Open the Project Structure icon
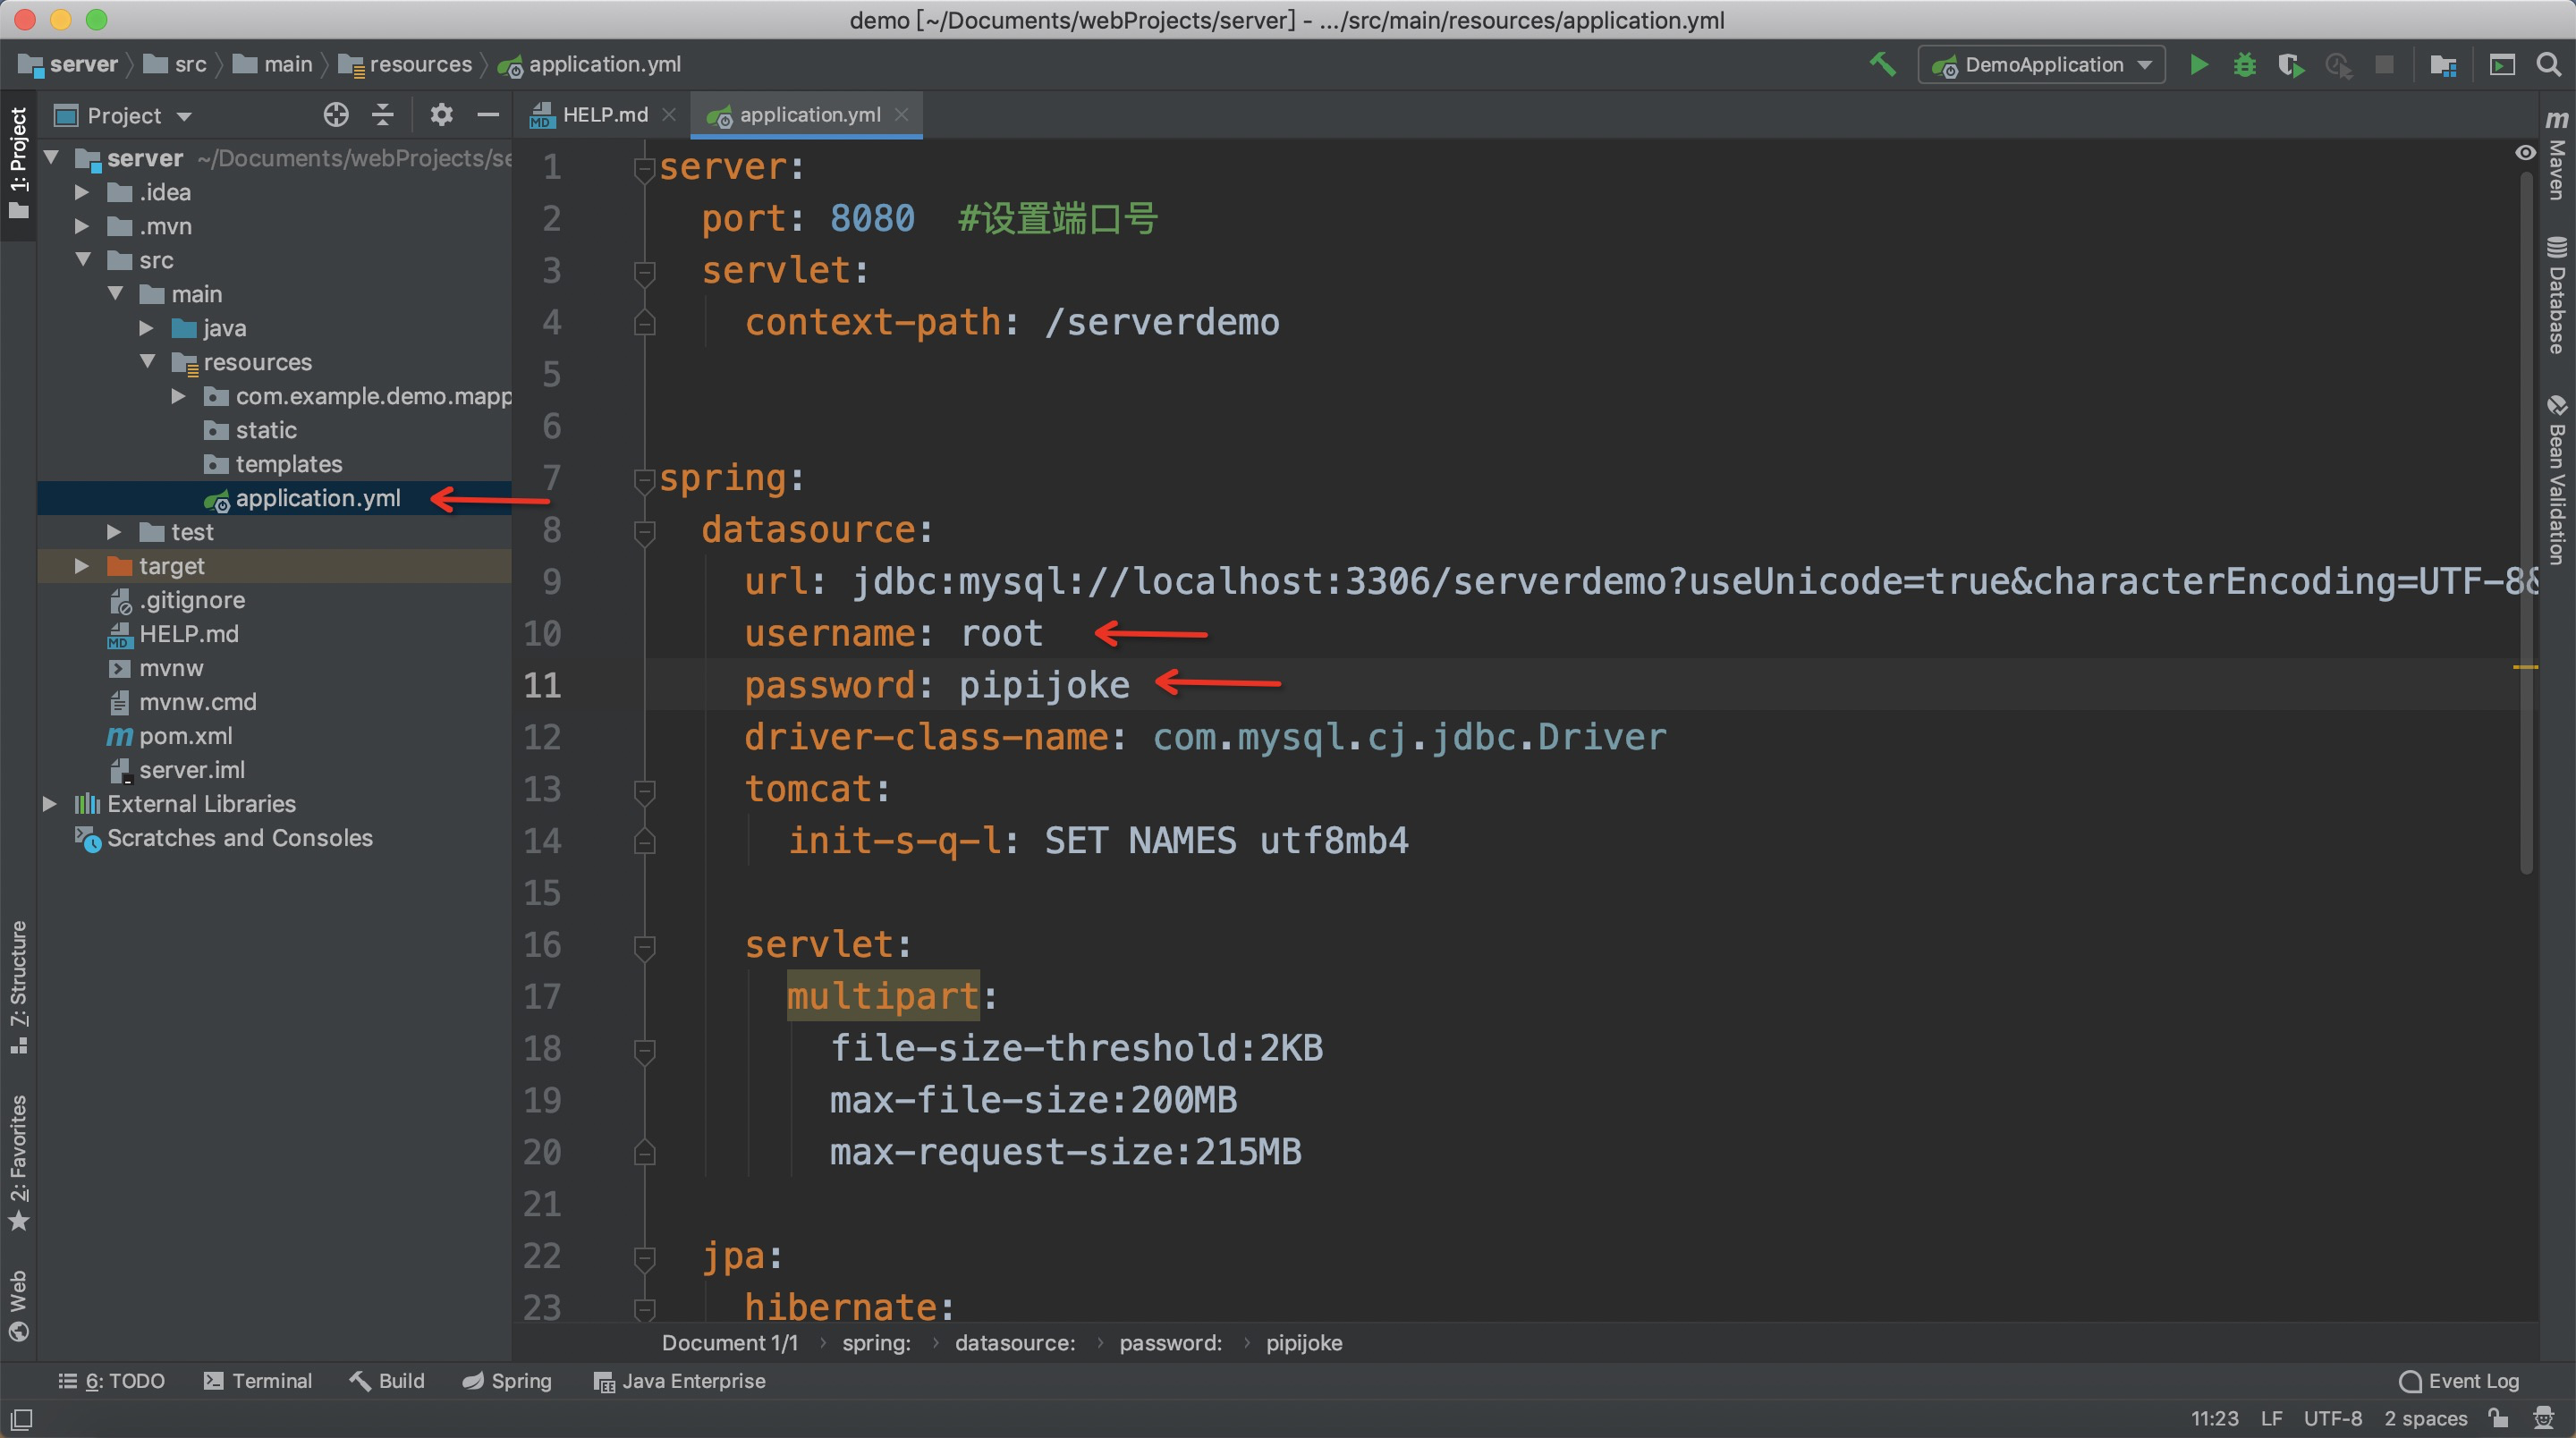Viewport: 2576px width, 1438px height. tap(2443, 65)
